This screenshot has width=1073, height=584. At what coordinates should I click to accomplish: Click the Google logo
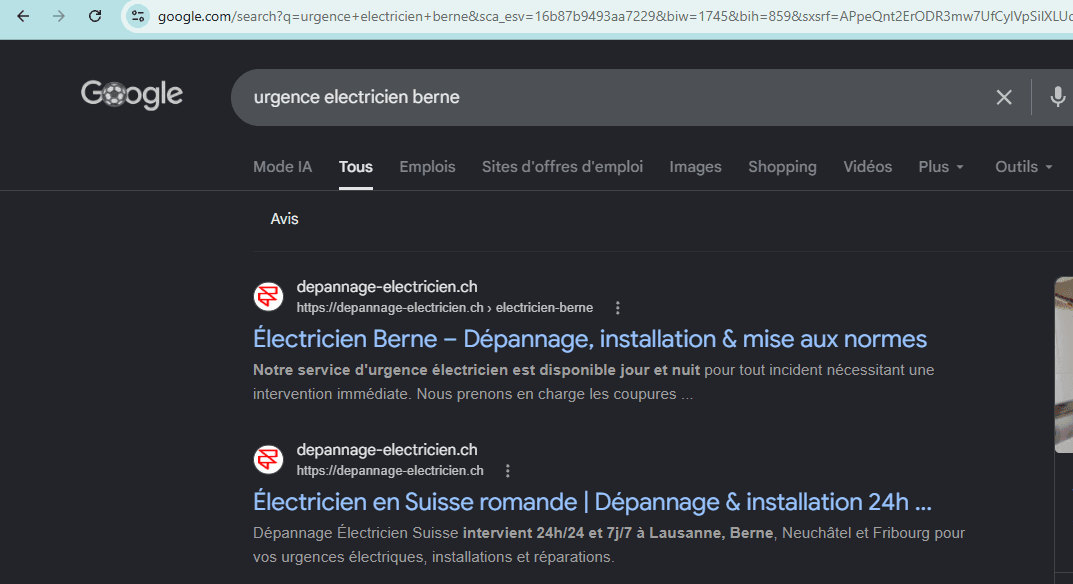click(132, 94)
